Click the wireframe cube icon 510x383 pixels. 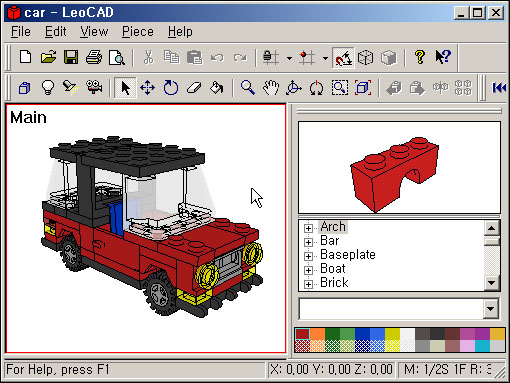366,57
